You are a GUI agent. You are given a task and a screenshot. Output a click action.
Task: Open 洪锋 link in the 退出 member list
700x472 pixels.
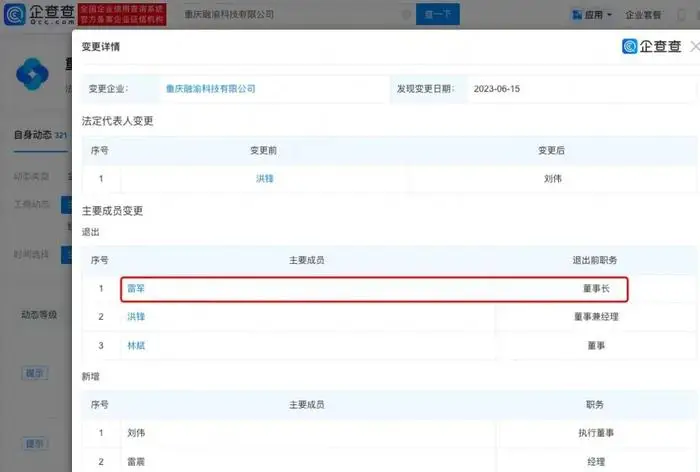pos(136,317)
